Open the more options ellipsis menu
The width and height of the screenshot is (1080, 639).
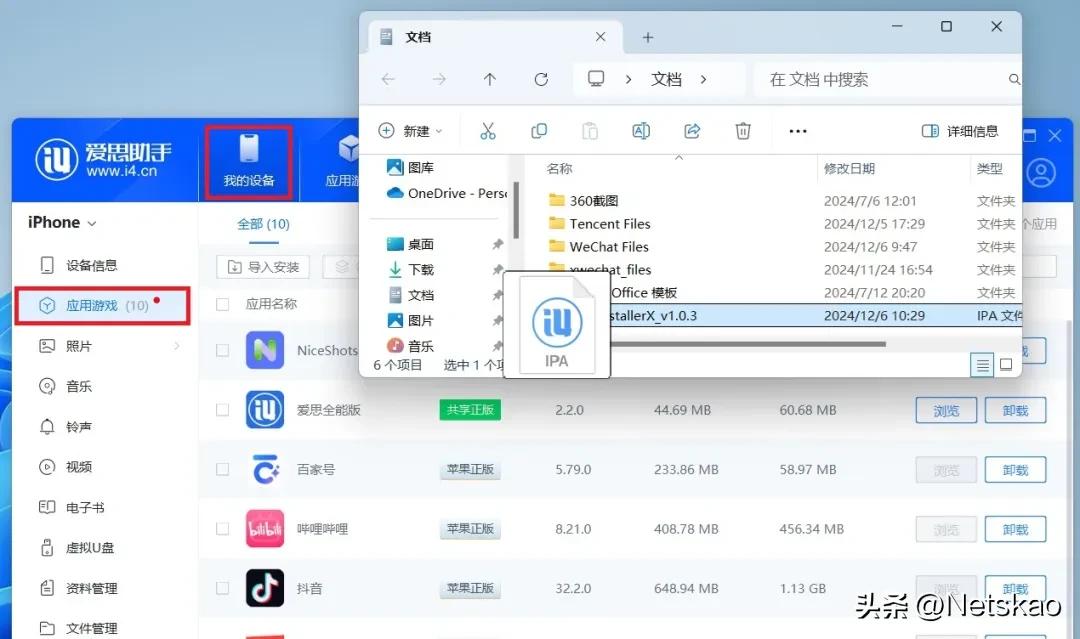[x=798, y=131]
